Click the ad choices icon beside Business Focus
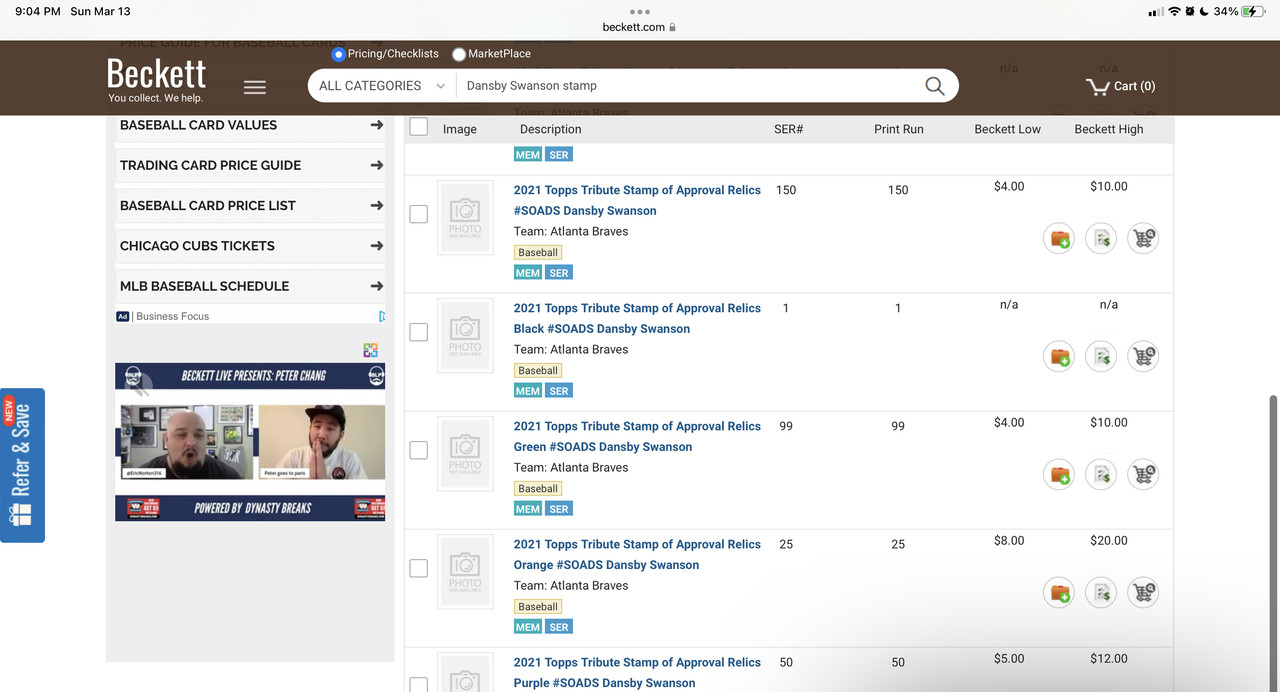Screen dimensions: 1280x692 382,316
